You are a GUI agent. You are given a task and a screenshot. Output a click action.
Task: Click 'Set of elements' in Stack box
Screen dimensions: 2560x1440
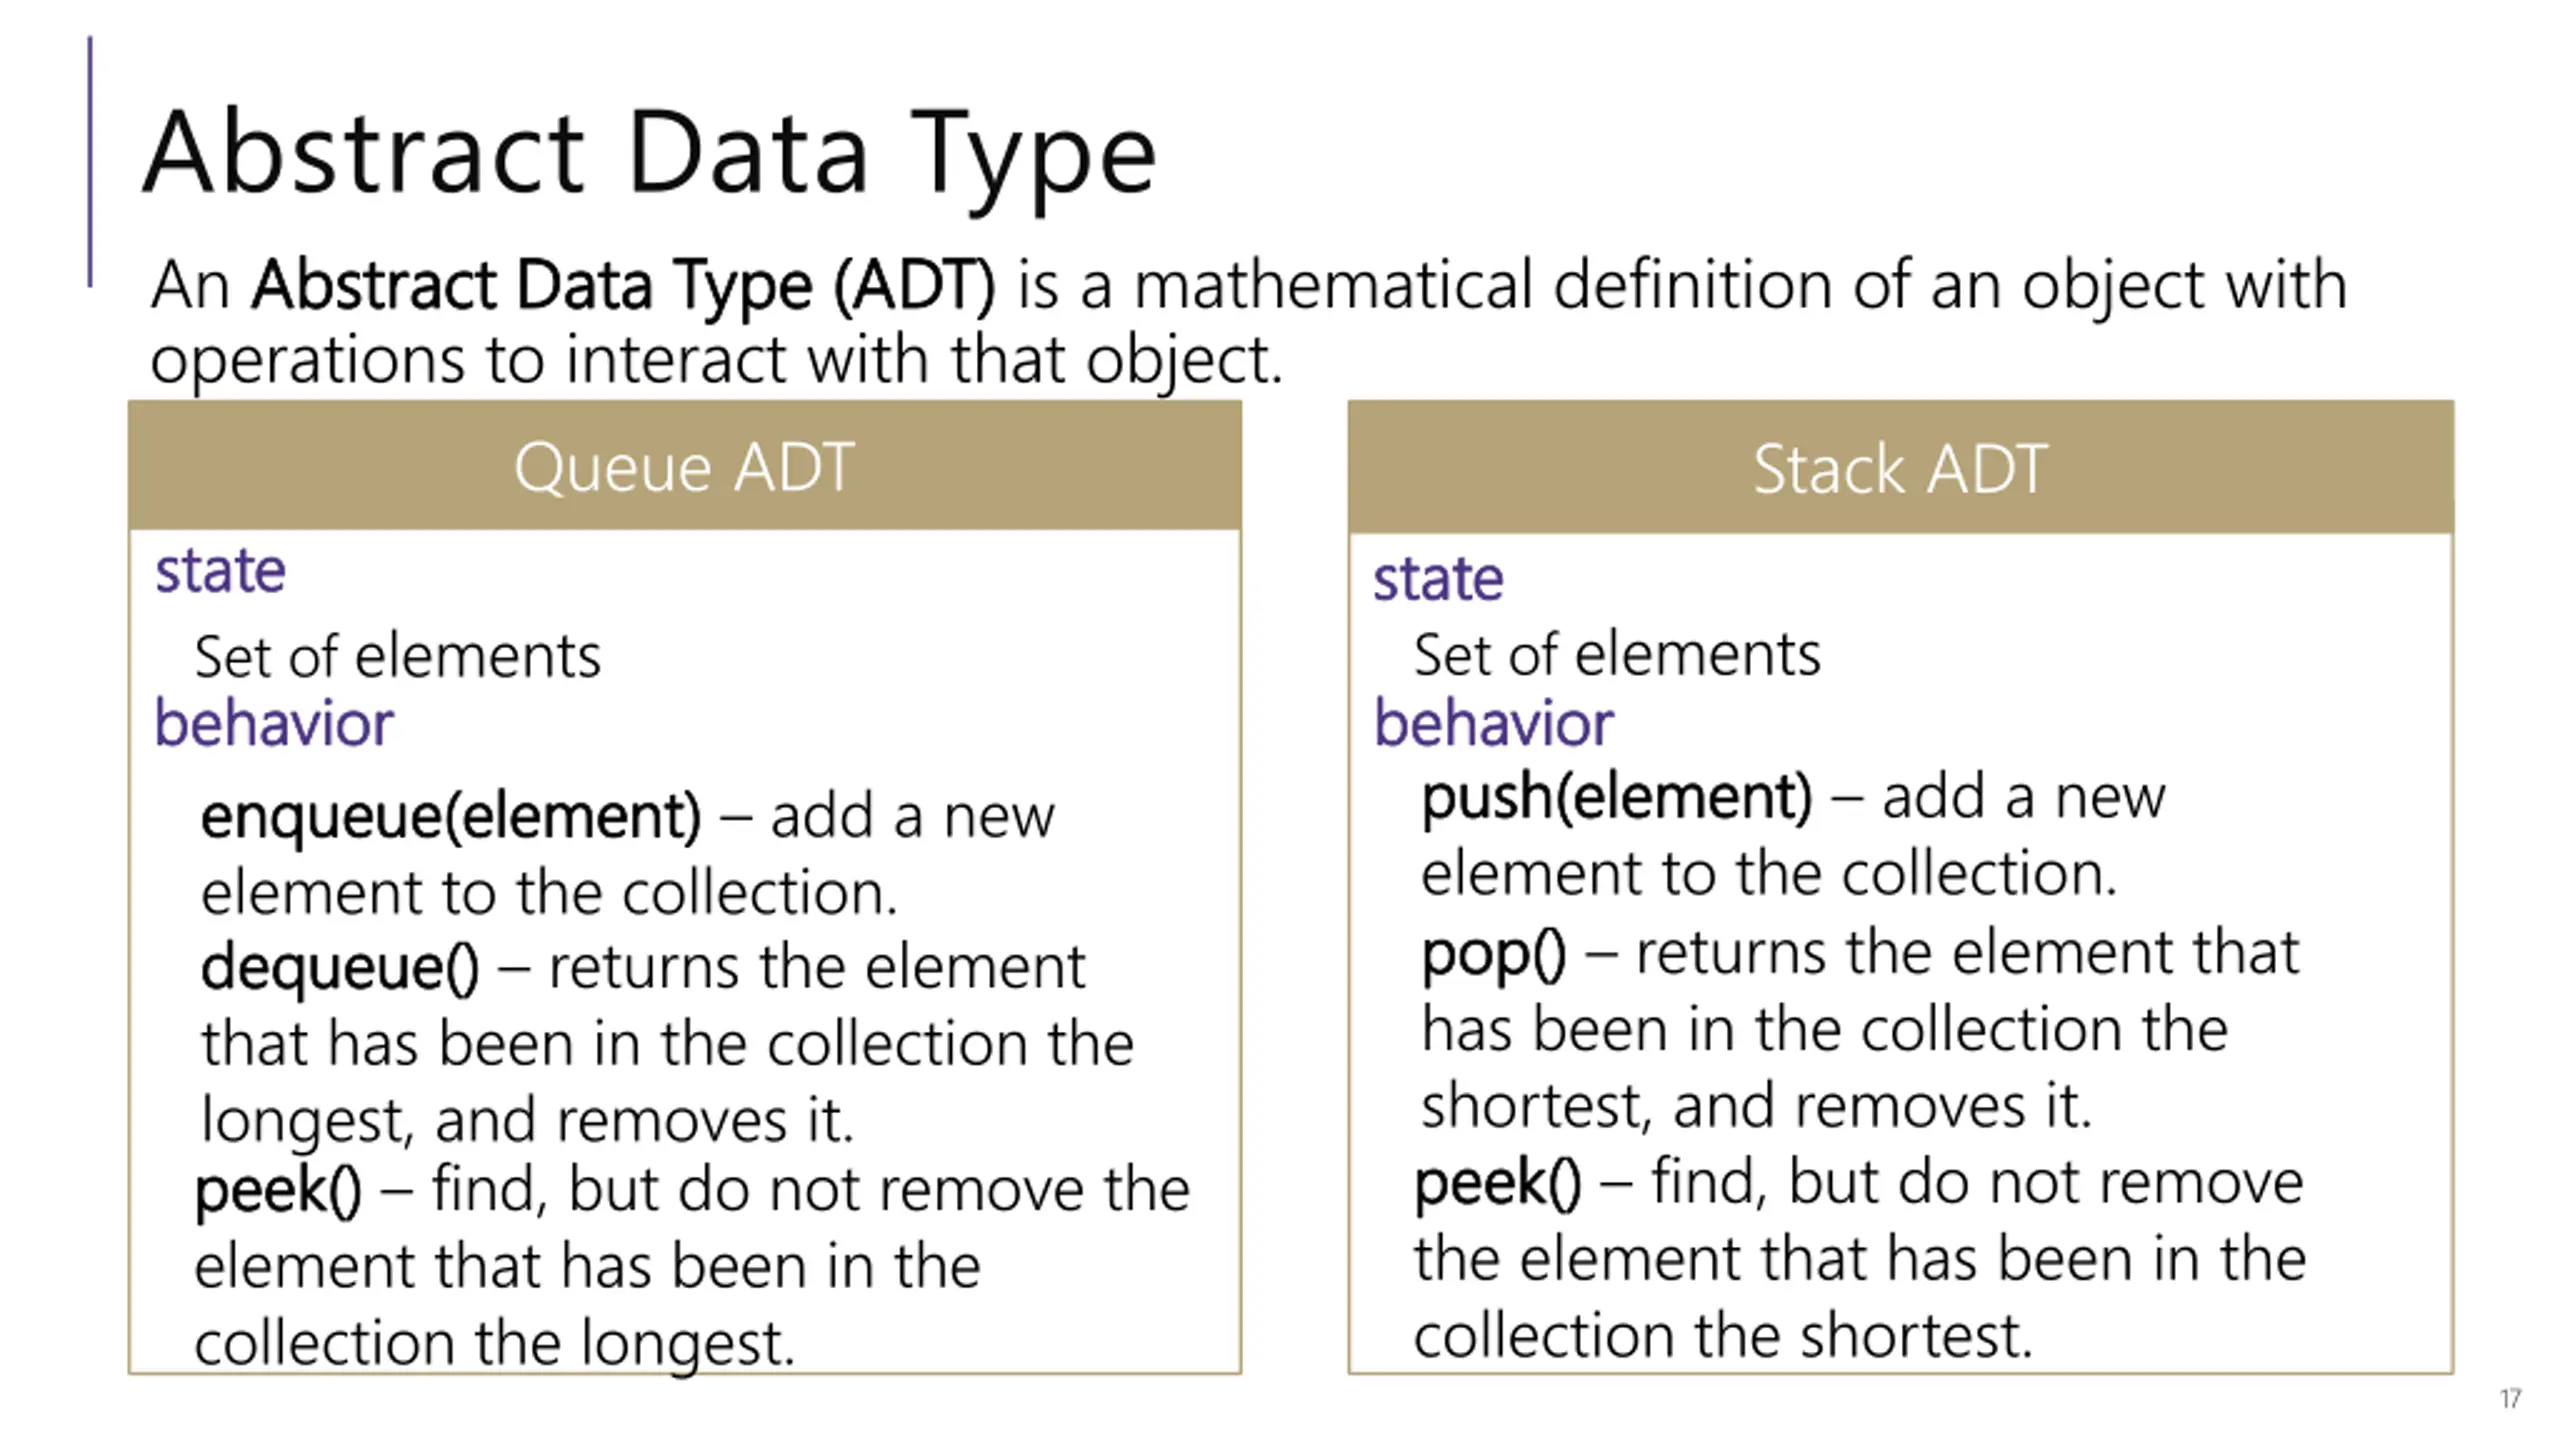[x=1617, y=655]
